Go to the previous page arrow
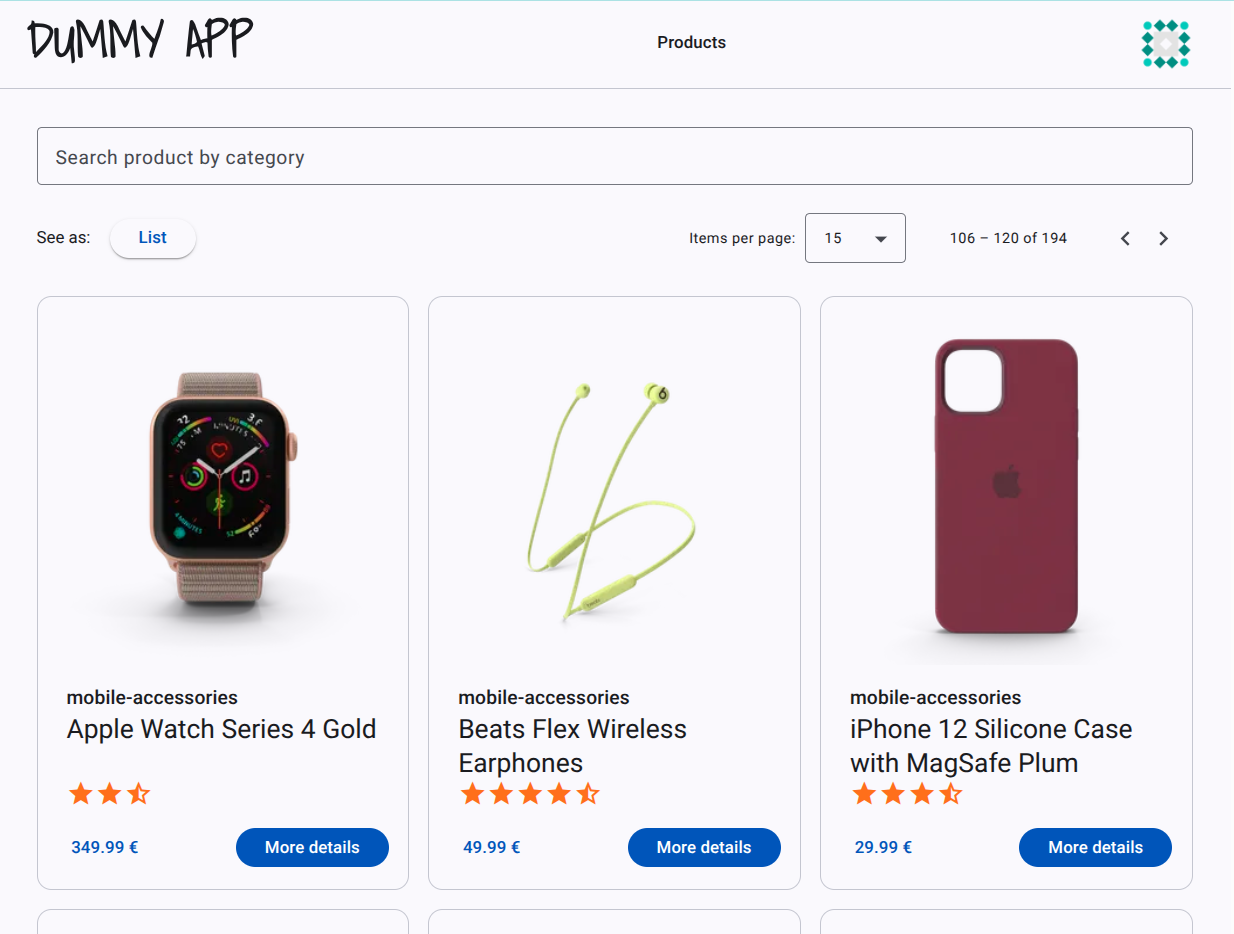This screenshot has height=934, width=1234. point(1125,238)
